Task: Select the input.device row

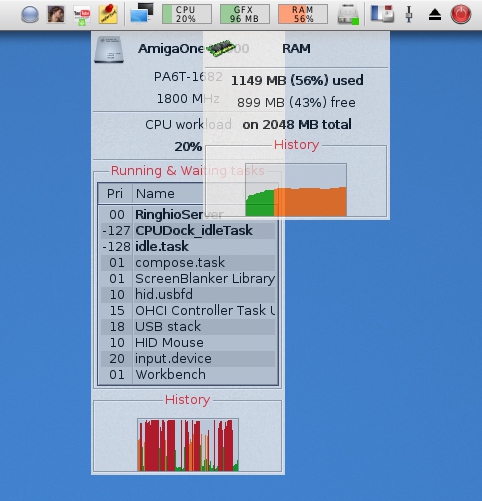Action: [x=188, y=359]
